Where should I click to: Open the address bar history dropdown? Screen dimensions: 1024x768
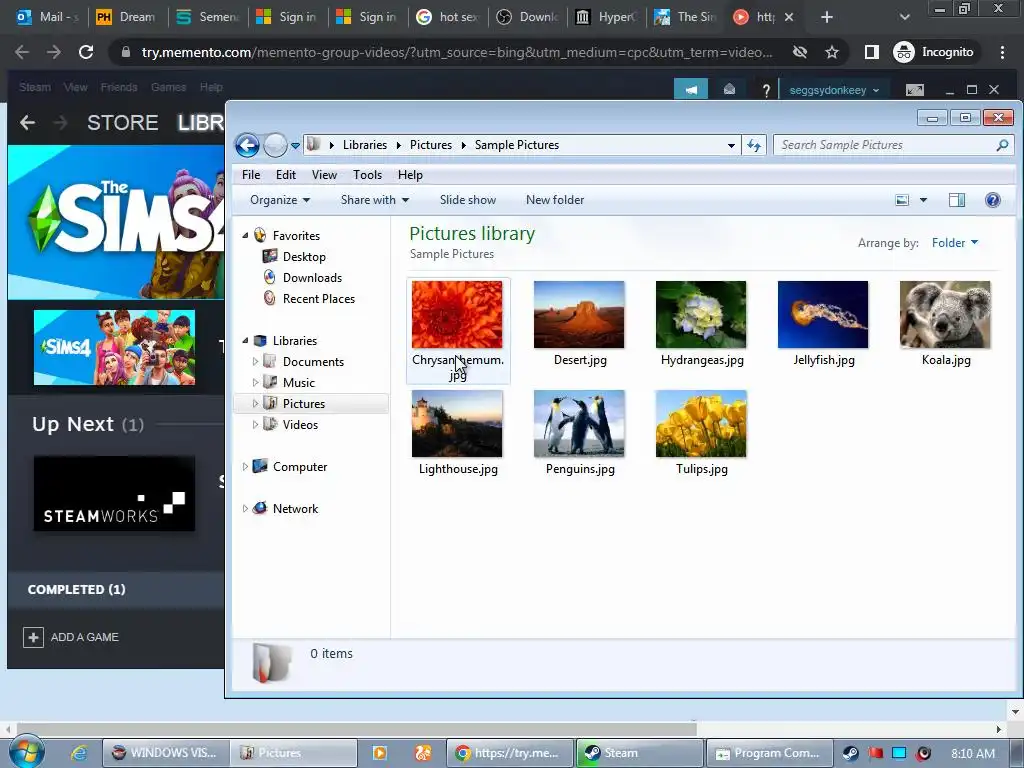(731, 146)
